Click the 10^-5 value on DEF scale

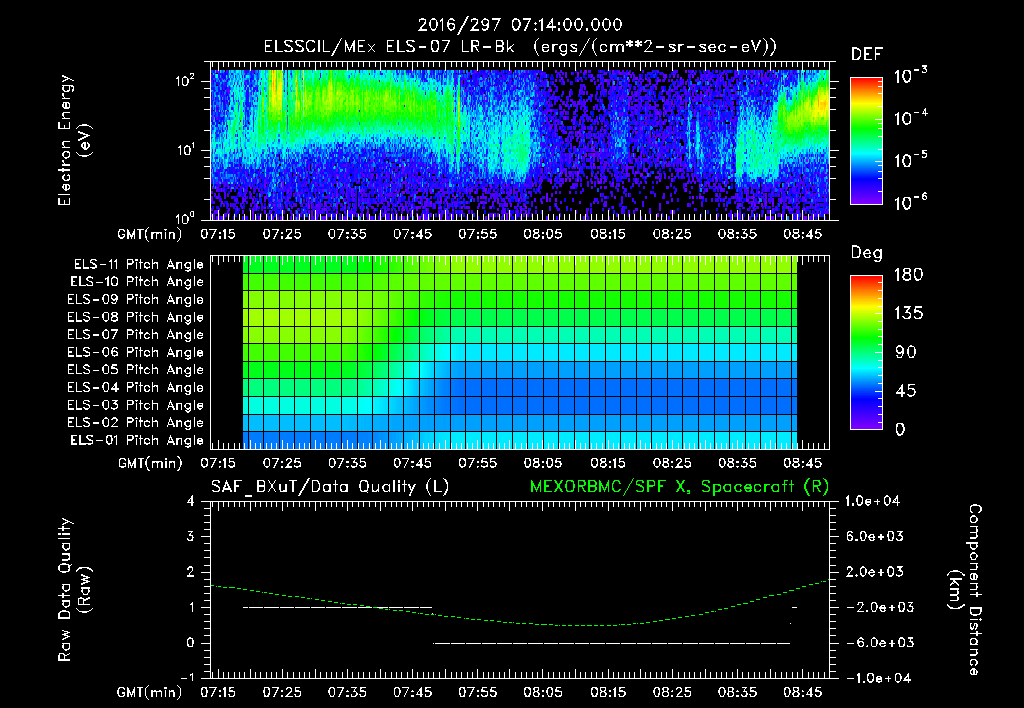[x=911, y=160]
